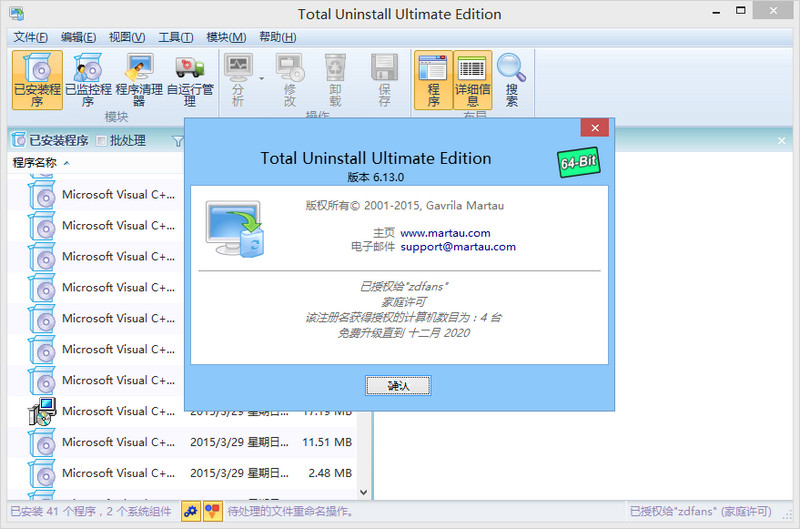Toggle the 程序 layout pane
Viewport: 800px width, 529px height.
(433, 80)
